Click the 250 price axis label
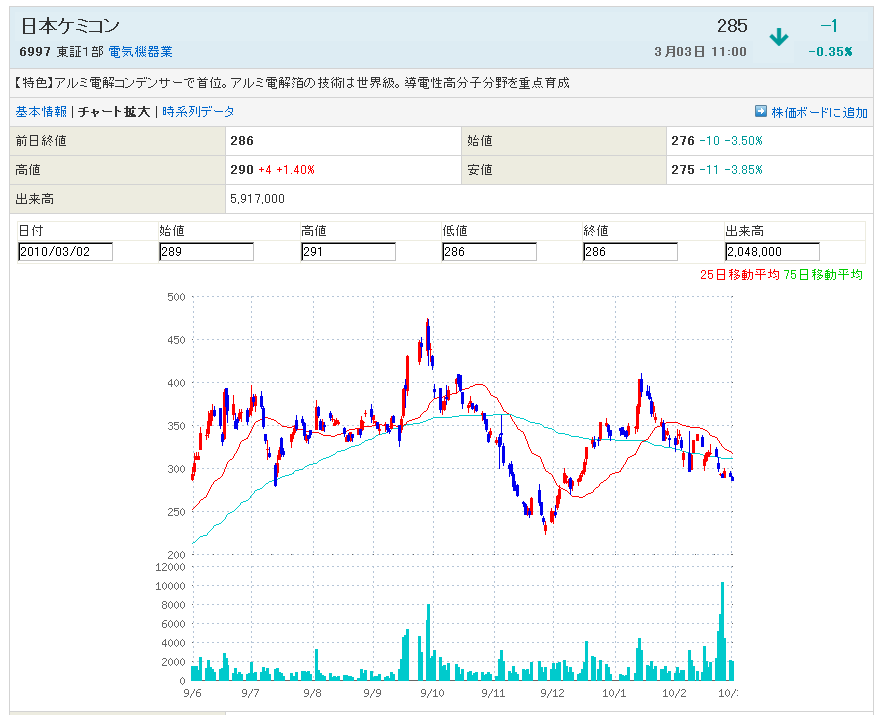Viewport: 884px width, 715px height. click(176, 512)
